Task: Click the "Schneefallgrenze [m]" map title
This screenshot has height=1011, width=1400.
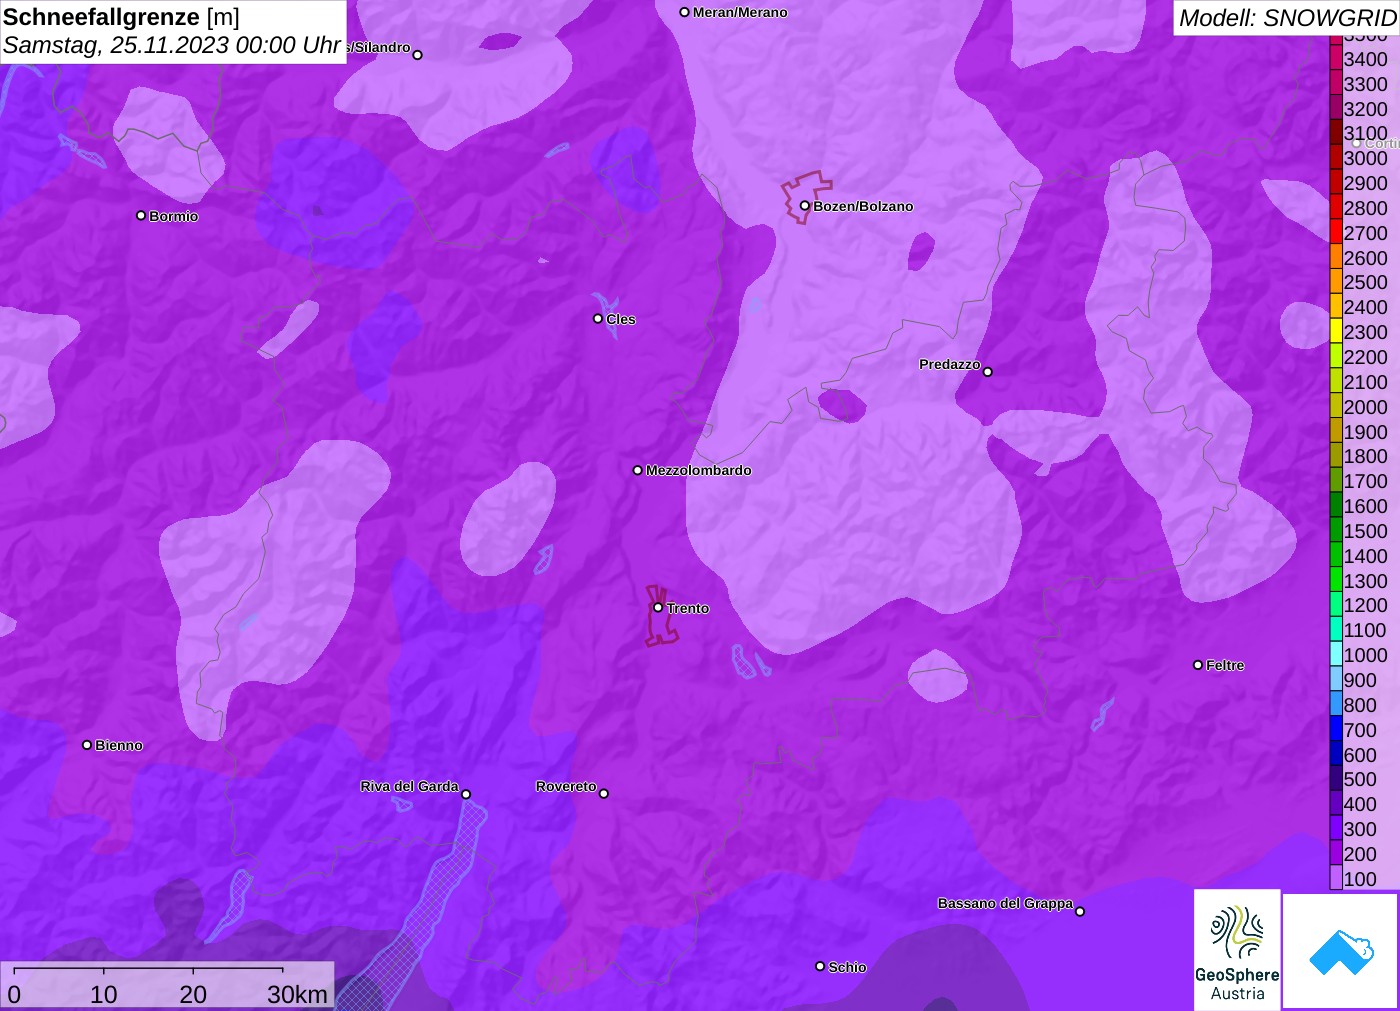Action: (121, 17)
